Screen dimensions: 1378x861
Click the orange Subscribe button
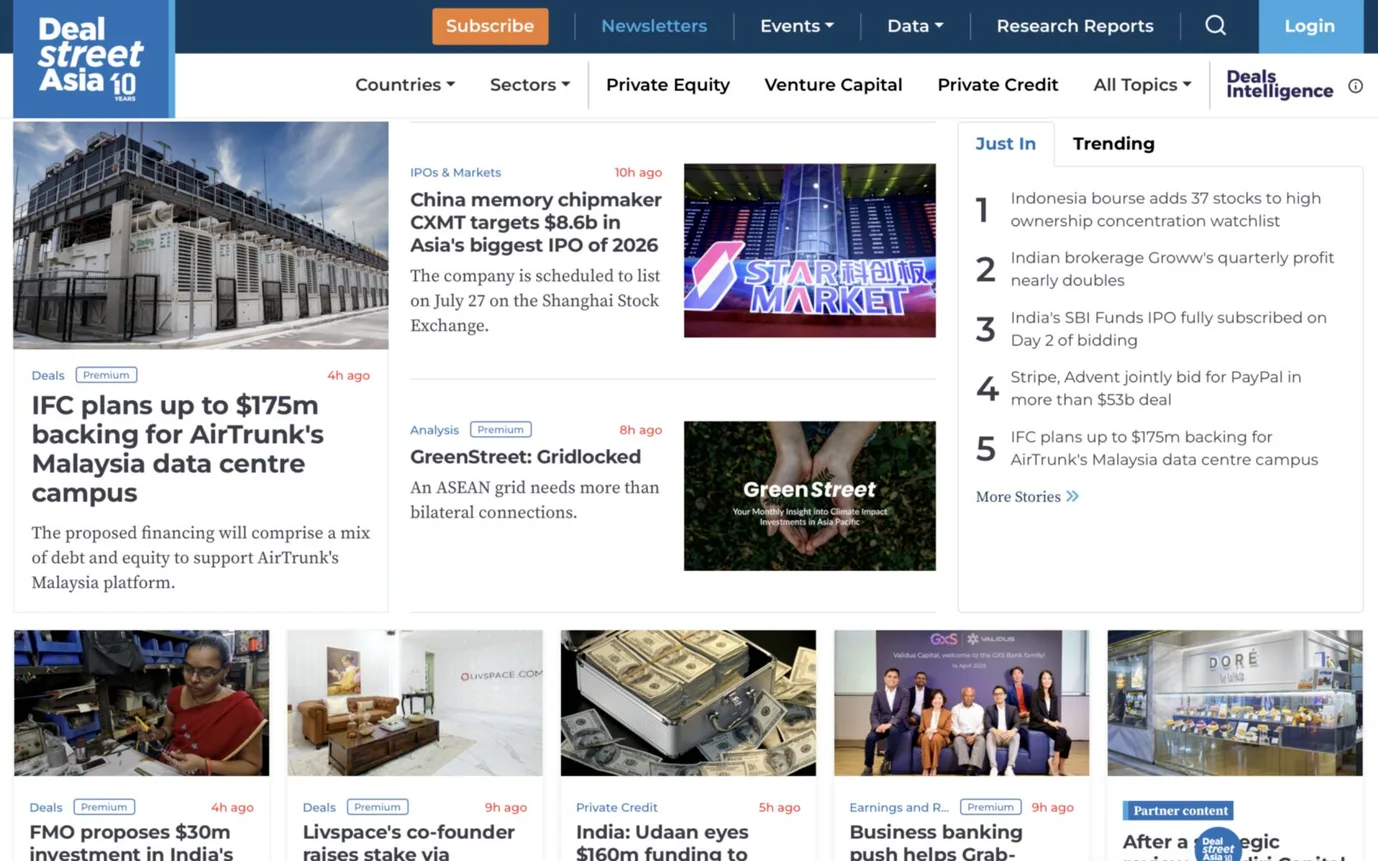tap(490, 26)
